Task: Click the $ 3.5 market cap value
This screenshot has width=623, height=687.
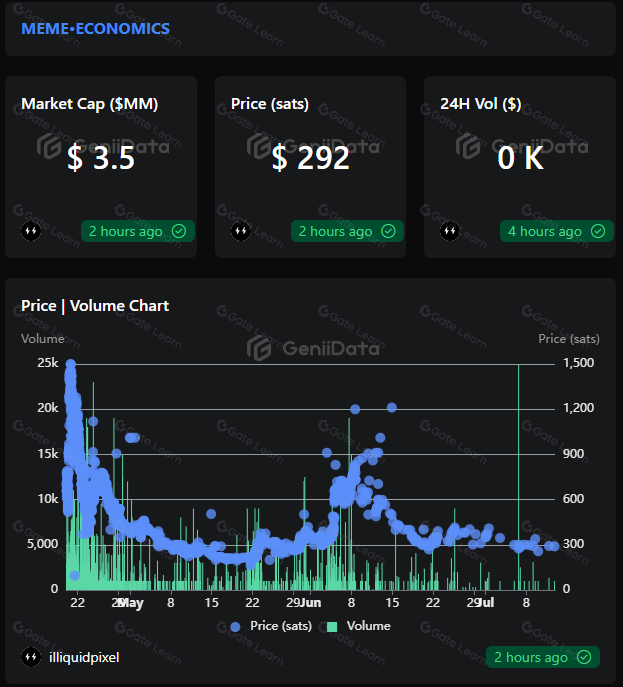Action: 101,158
